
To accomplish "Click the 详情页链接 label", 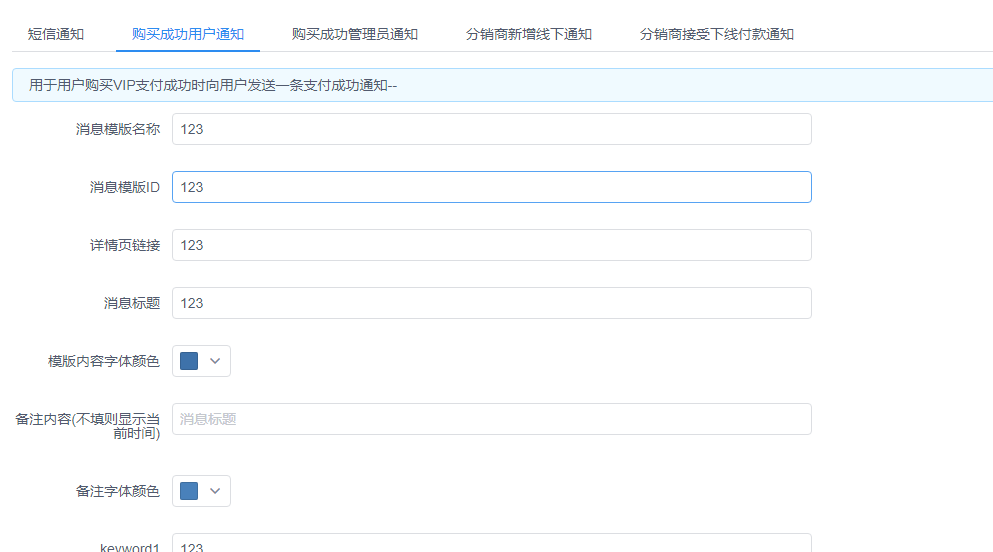I will (x=125, y=245).
